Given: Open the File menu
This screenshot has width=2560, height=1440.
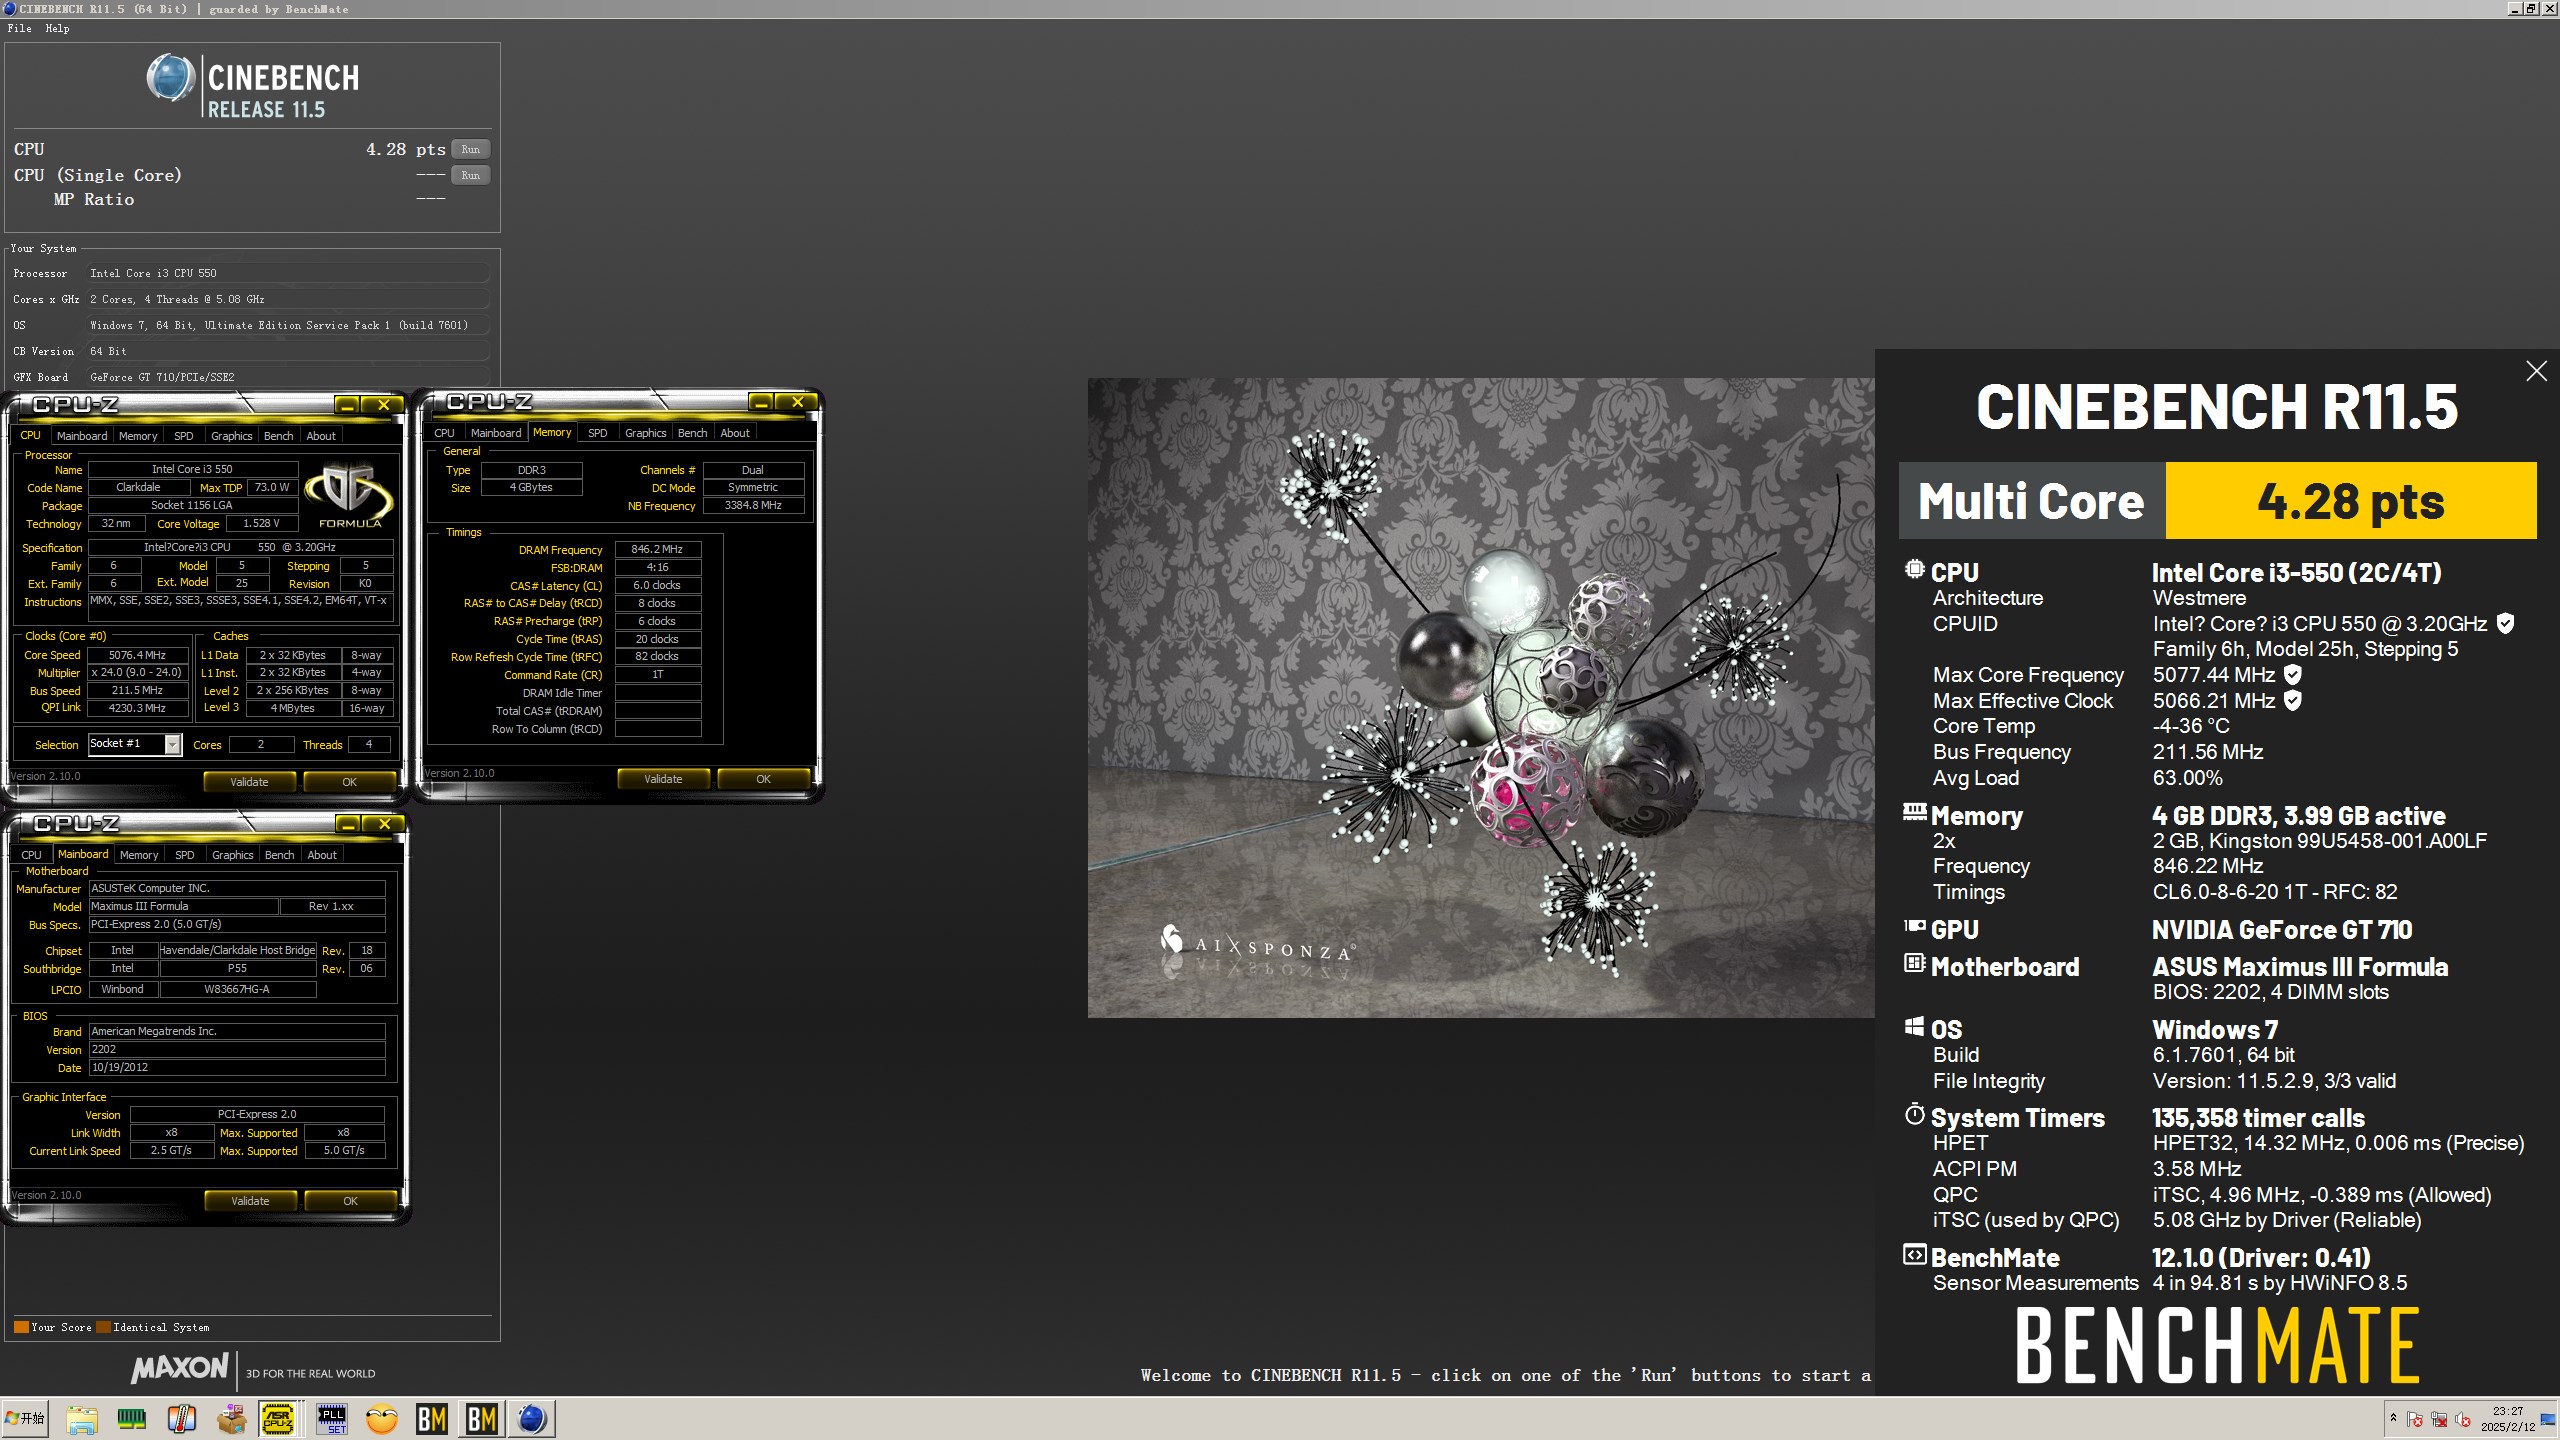Looking at the screenshot, I should 19,28.
